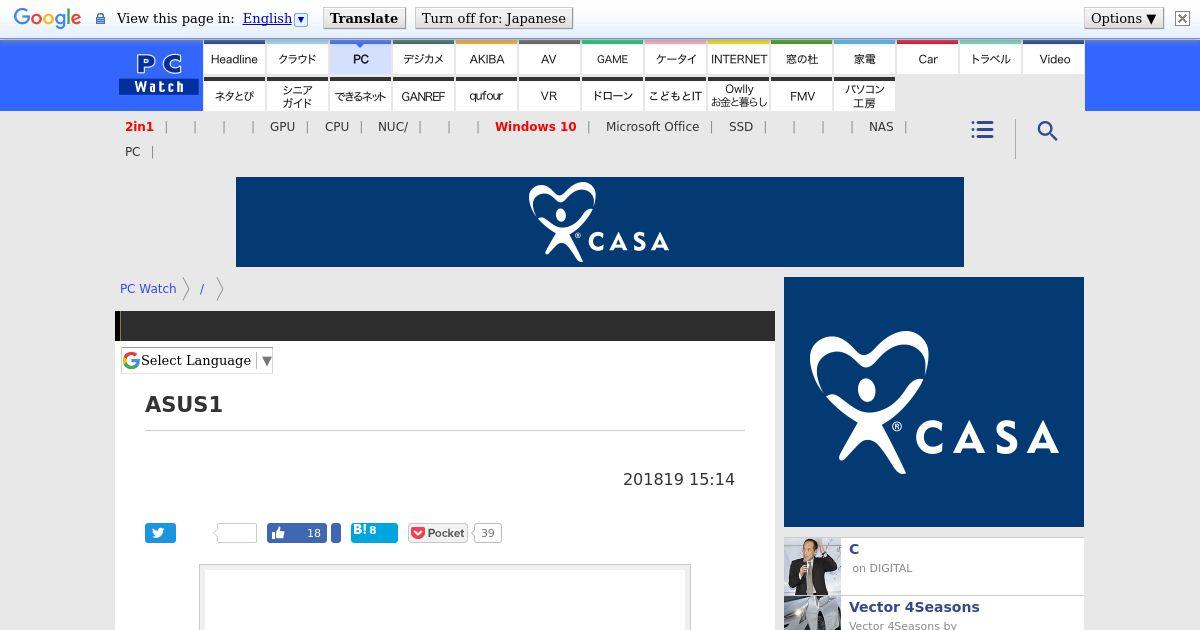1200x630 pixels.
Task: Open the ケータイ tab
Action: 675,58
